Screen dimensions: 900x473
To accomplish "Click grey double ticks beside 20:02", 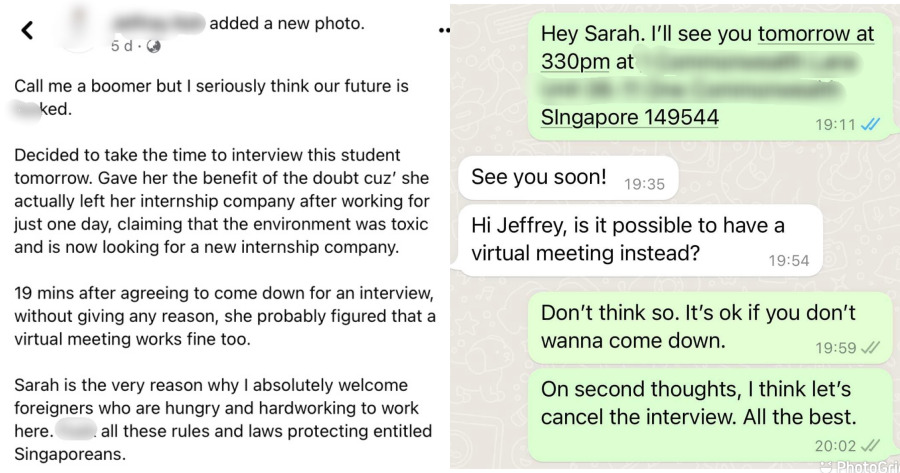I will (870, 445).
